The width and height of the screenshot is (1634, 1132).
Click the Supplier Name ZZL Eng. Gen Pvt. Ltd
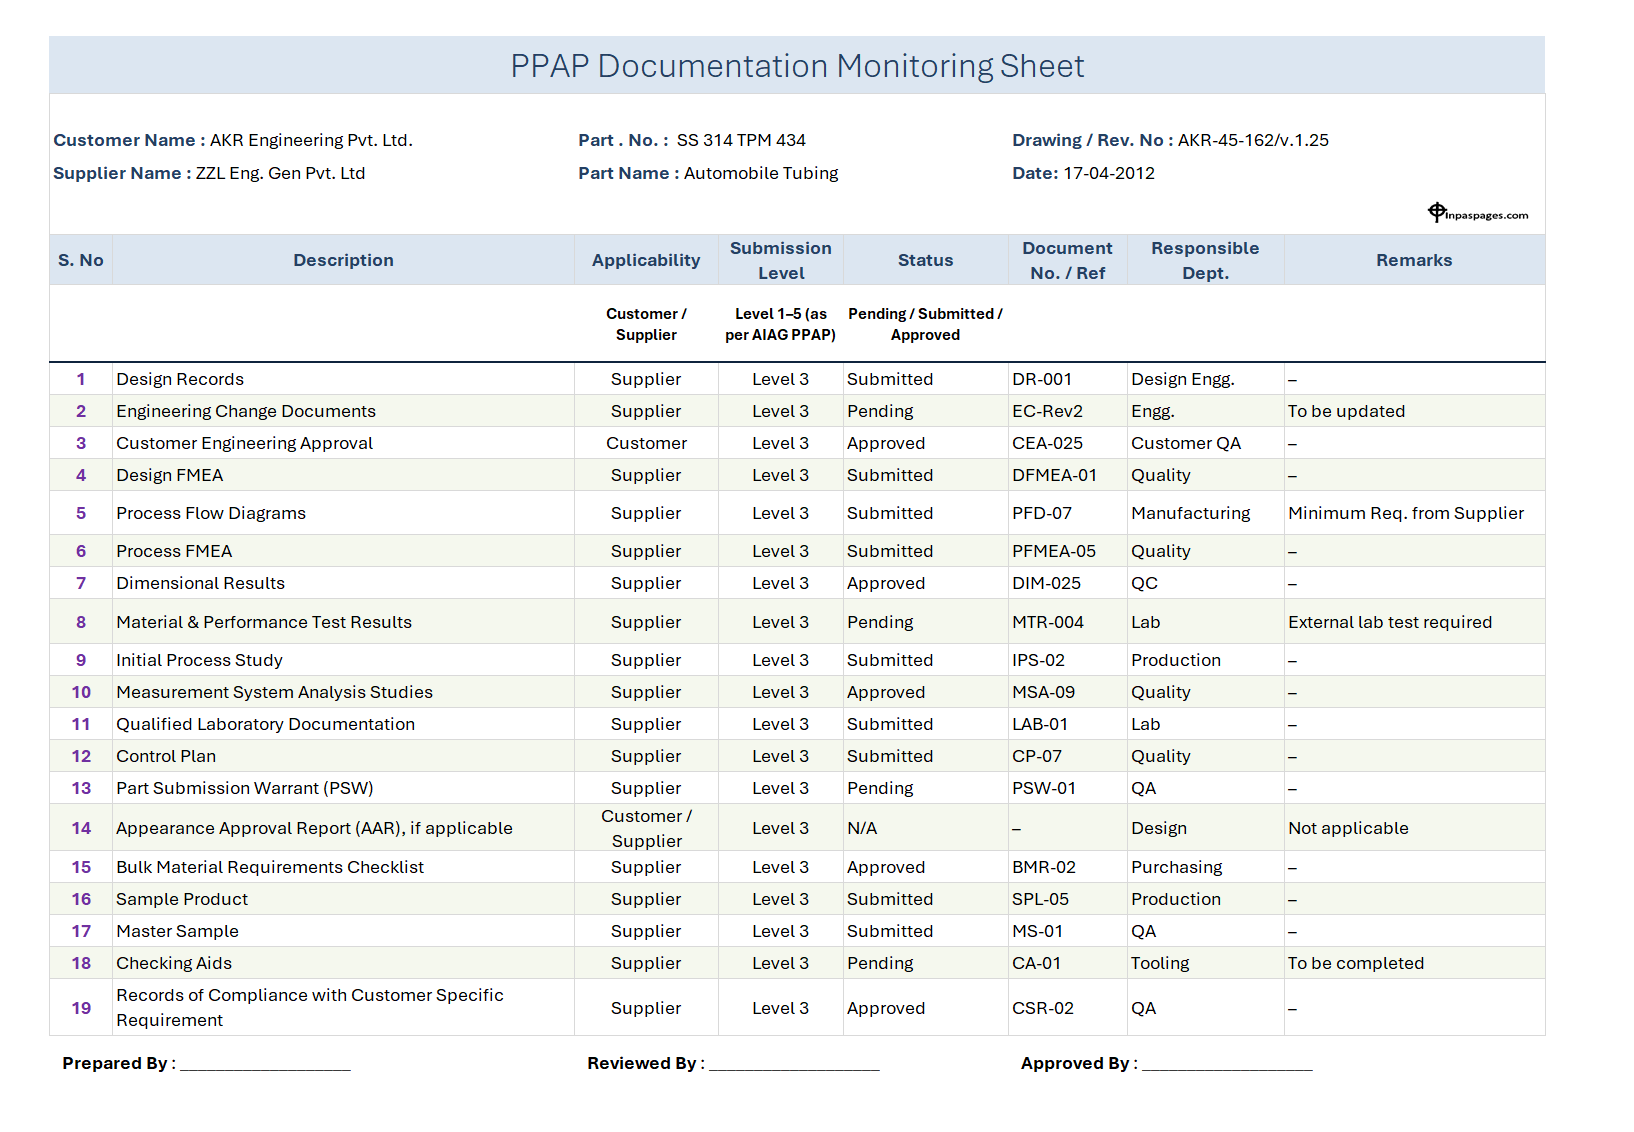280,173
